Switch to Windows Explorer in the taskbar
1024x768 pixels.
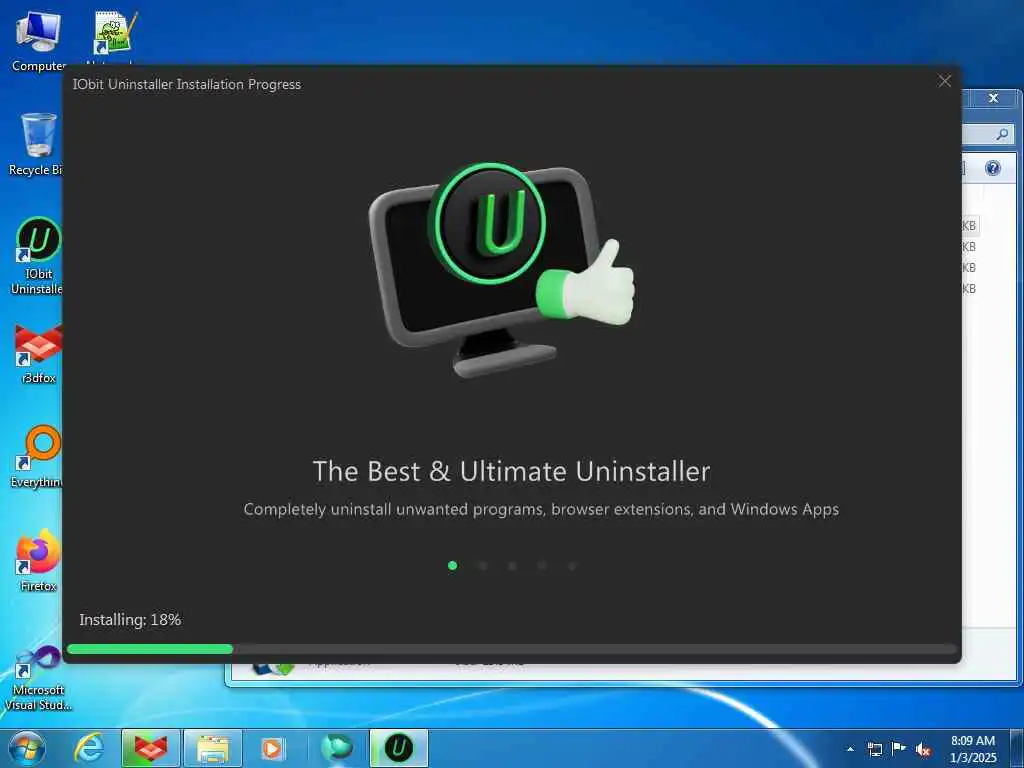[213, 748]
